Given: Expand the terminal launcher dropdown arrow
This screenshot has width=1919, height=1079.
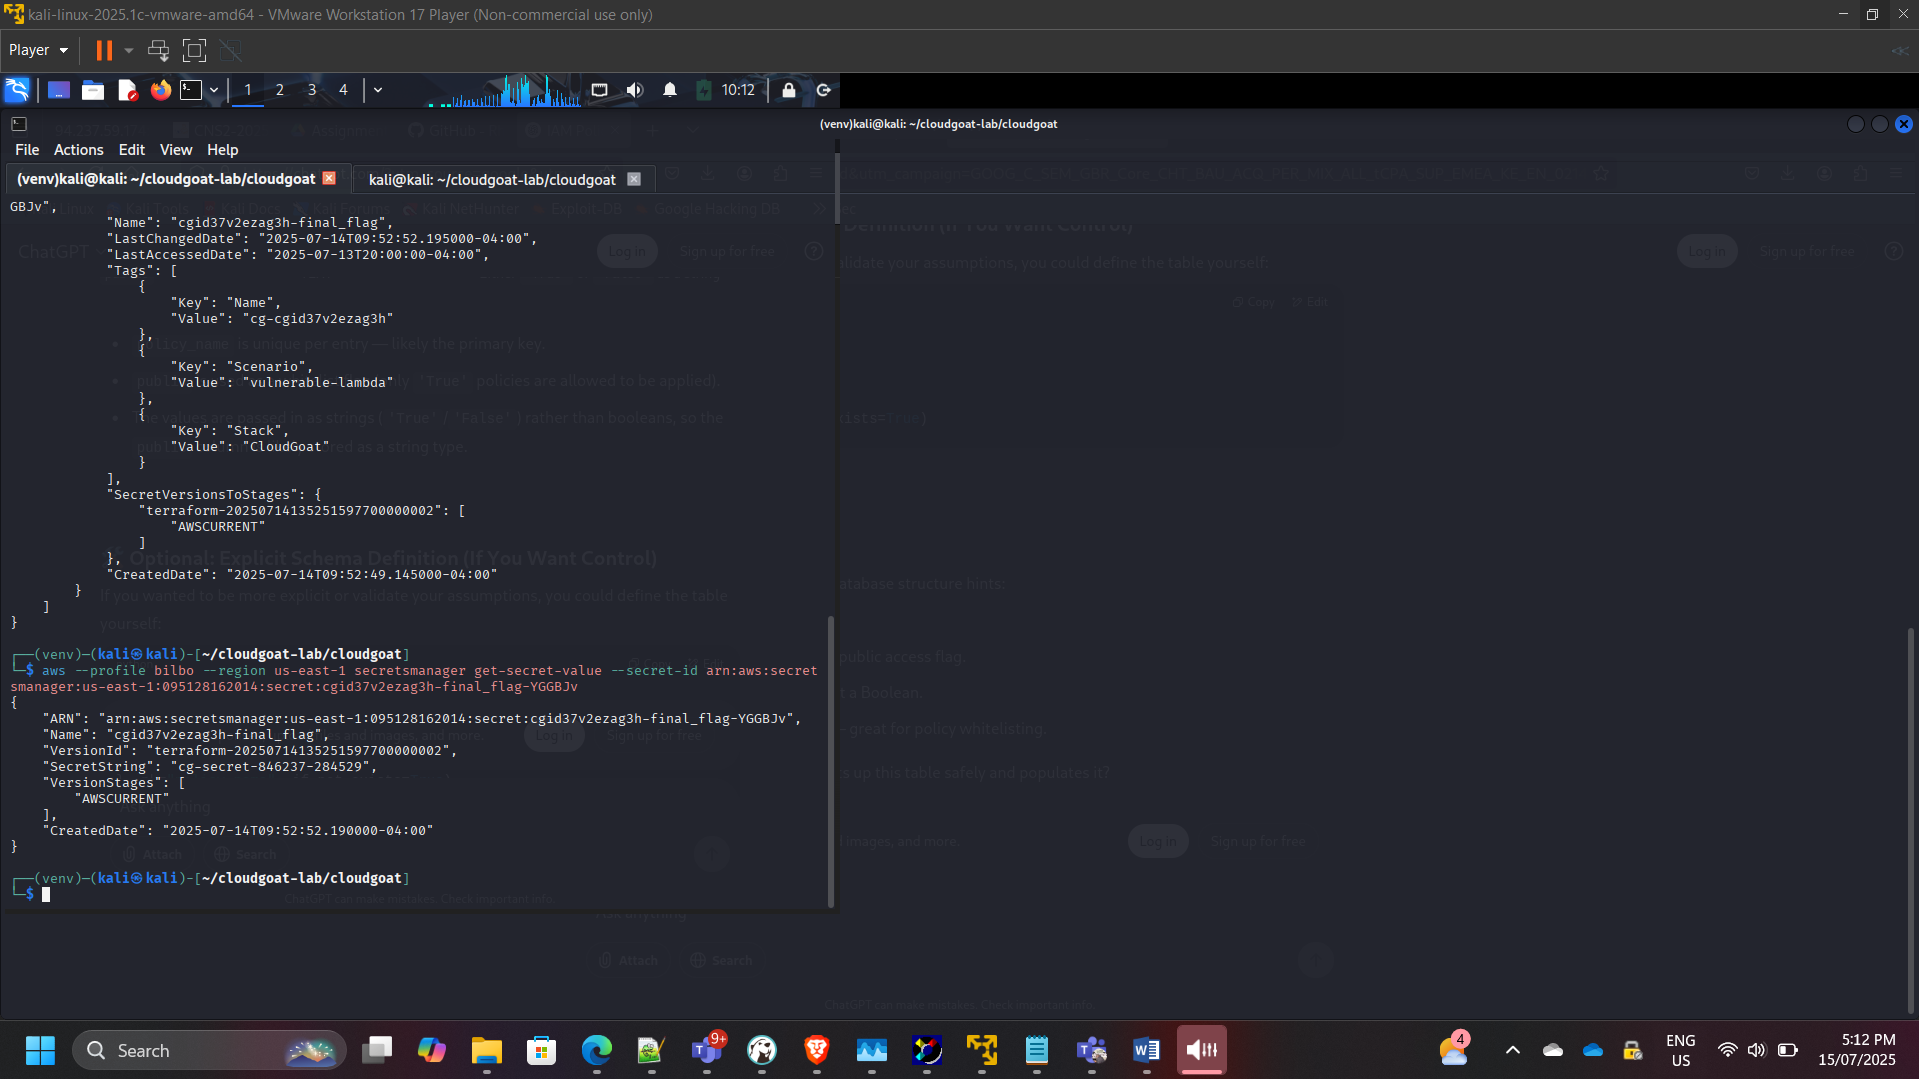Looking at the screenshot, I should [x=214, y=90].
